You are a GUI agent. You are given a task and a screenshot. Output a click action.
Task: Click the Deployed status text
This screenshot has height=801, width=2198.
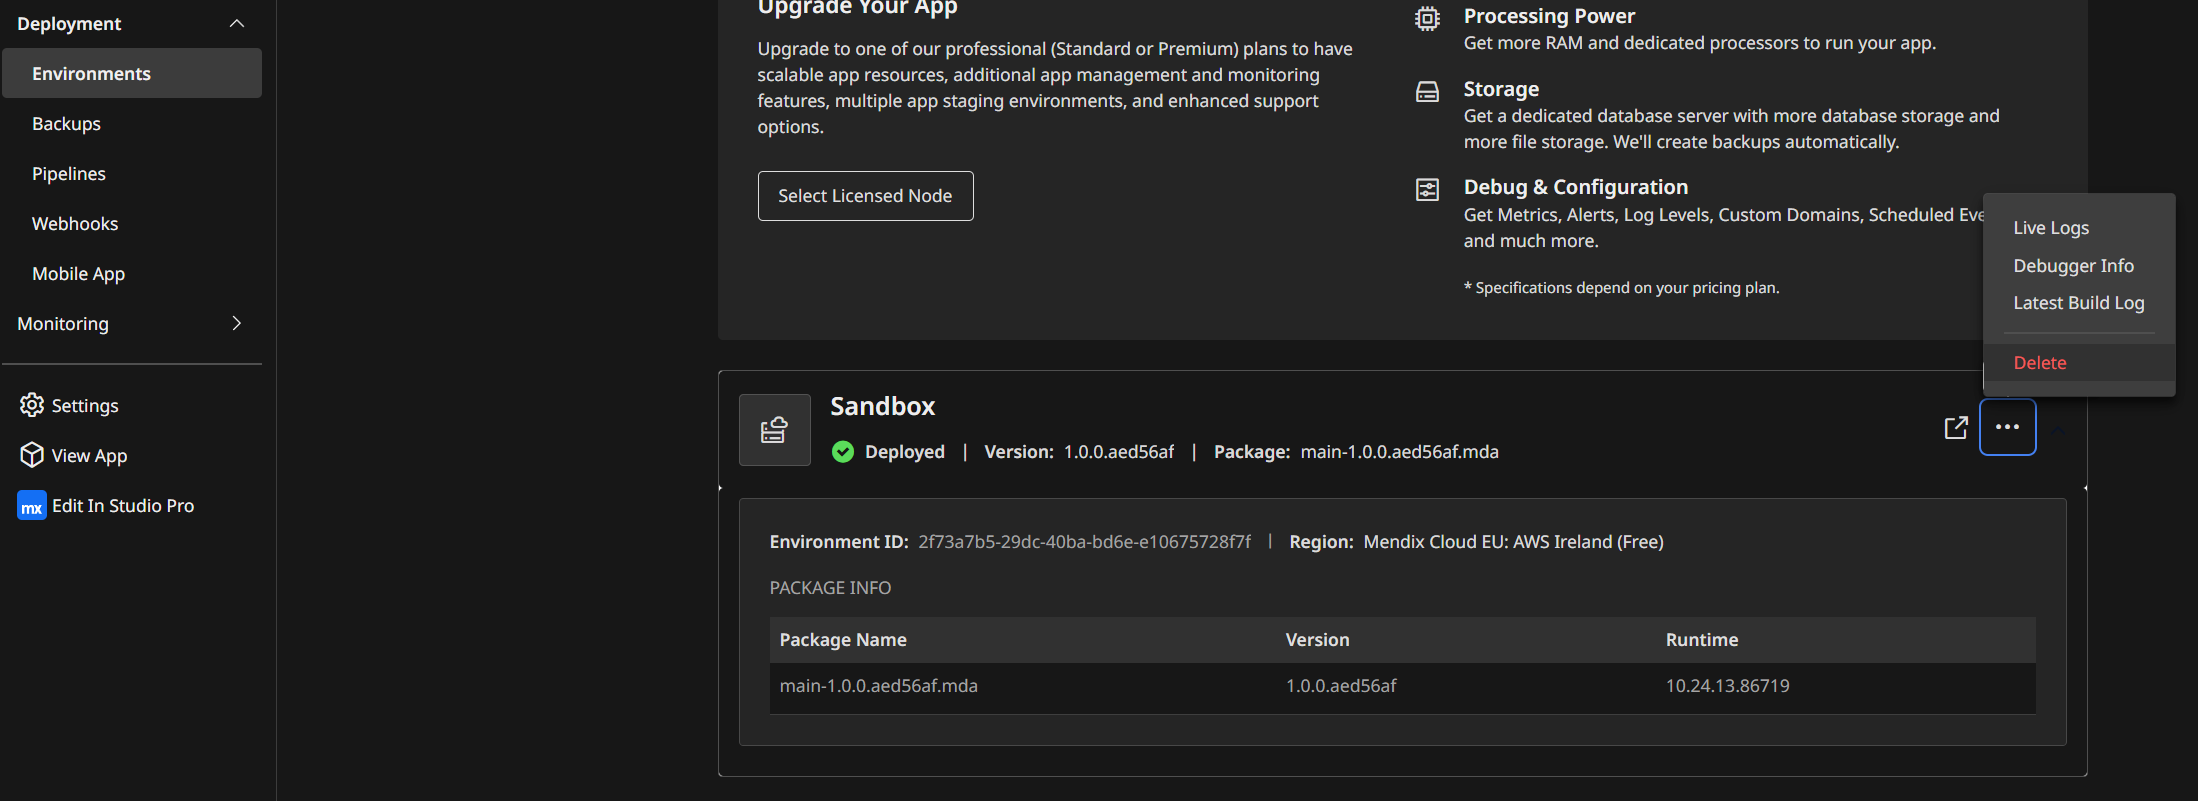pyautogui.click(x=905, y=452)
